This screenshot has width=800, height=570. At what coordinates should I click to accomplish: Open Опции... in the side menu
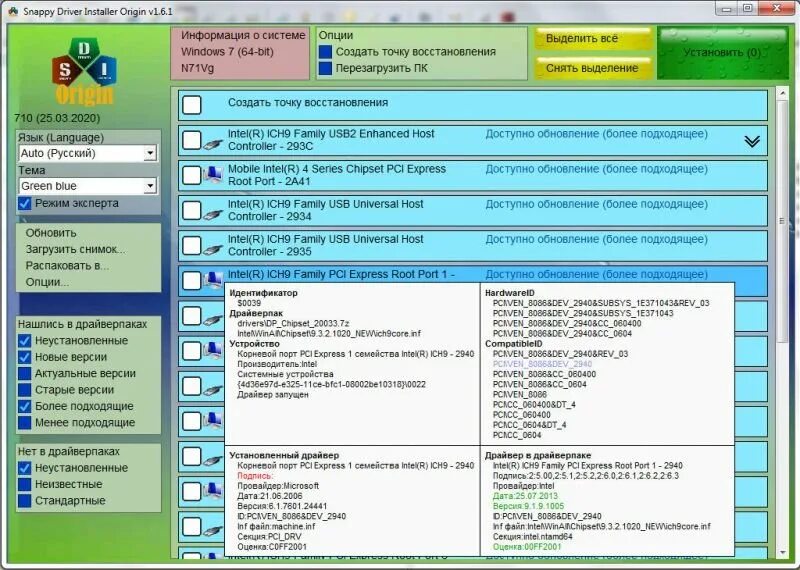coord(47,282)
